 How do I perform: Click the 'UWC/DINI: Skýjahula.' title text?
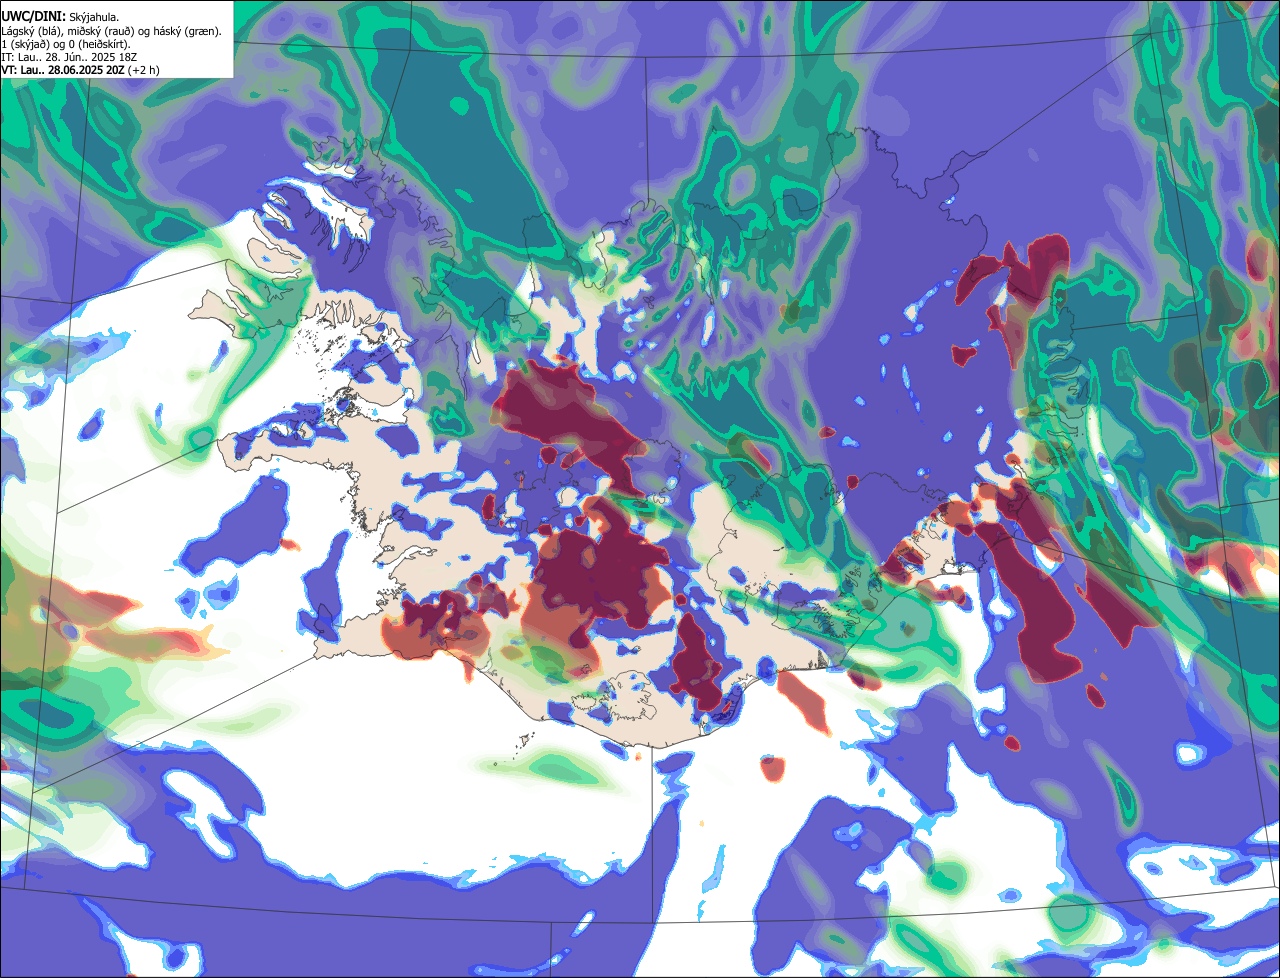tap(60, 17)
